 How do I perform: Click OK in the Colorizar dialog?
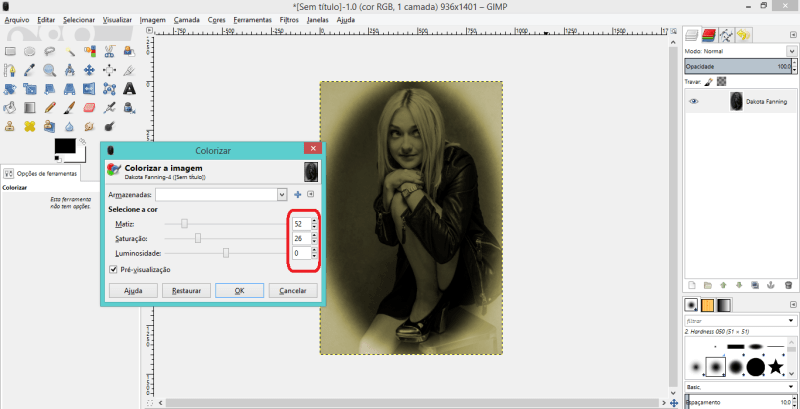[x=239, y=291]
